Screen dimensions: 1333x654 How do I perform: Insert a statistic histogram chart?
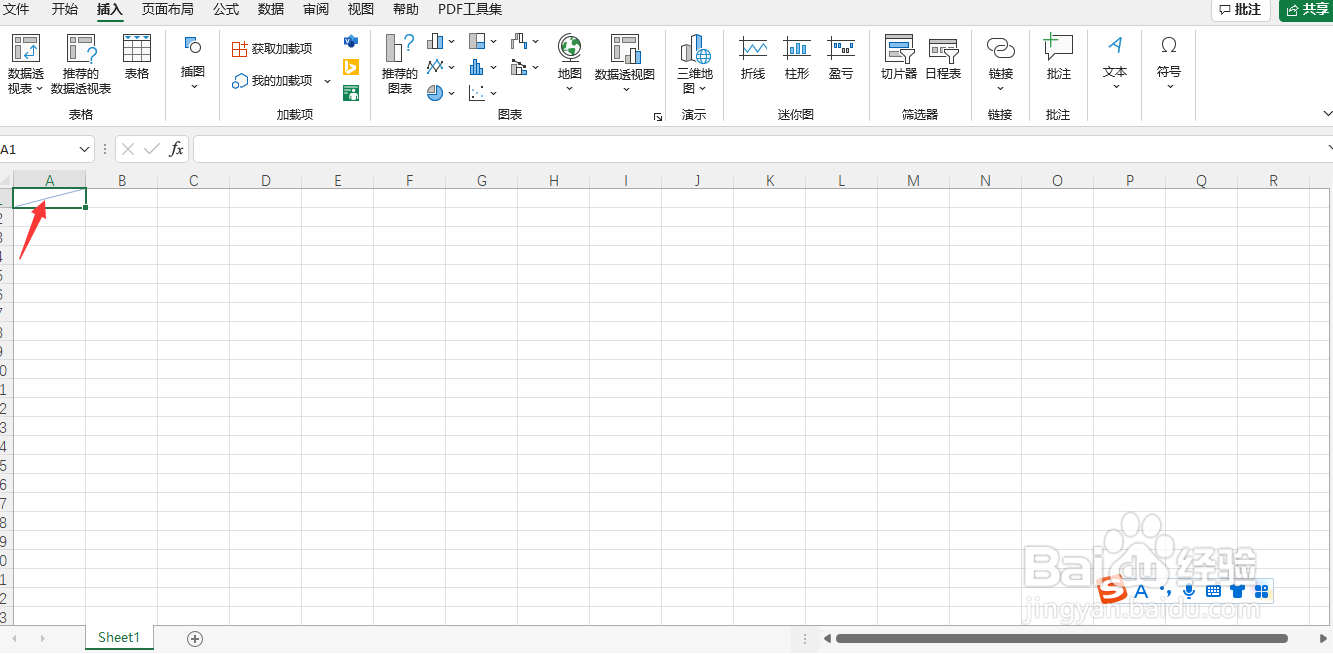(482, 67)
